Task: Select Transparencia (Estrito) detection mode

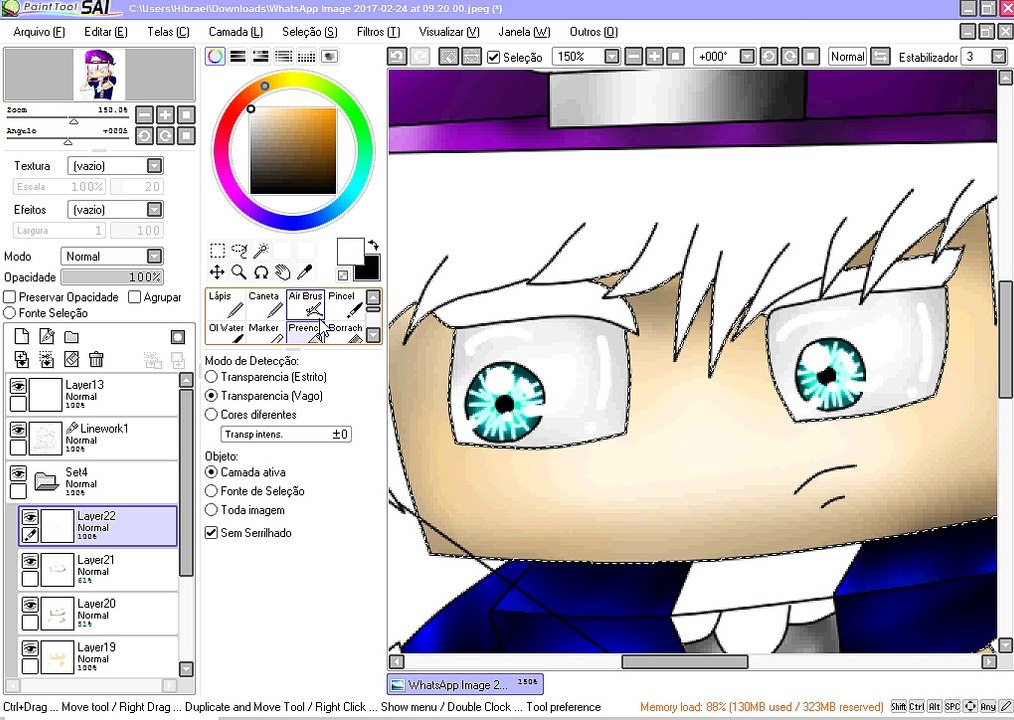Action: (x=211, y=376)
